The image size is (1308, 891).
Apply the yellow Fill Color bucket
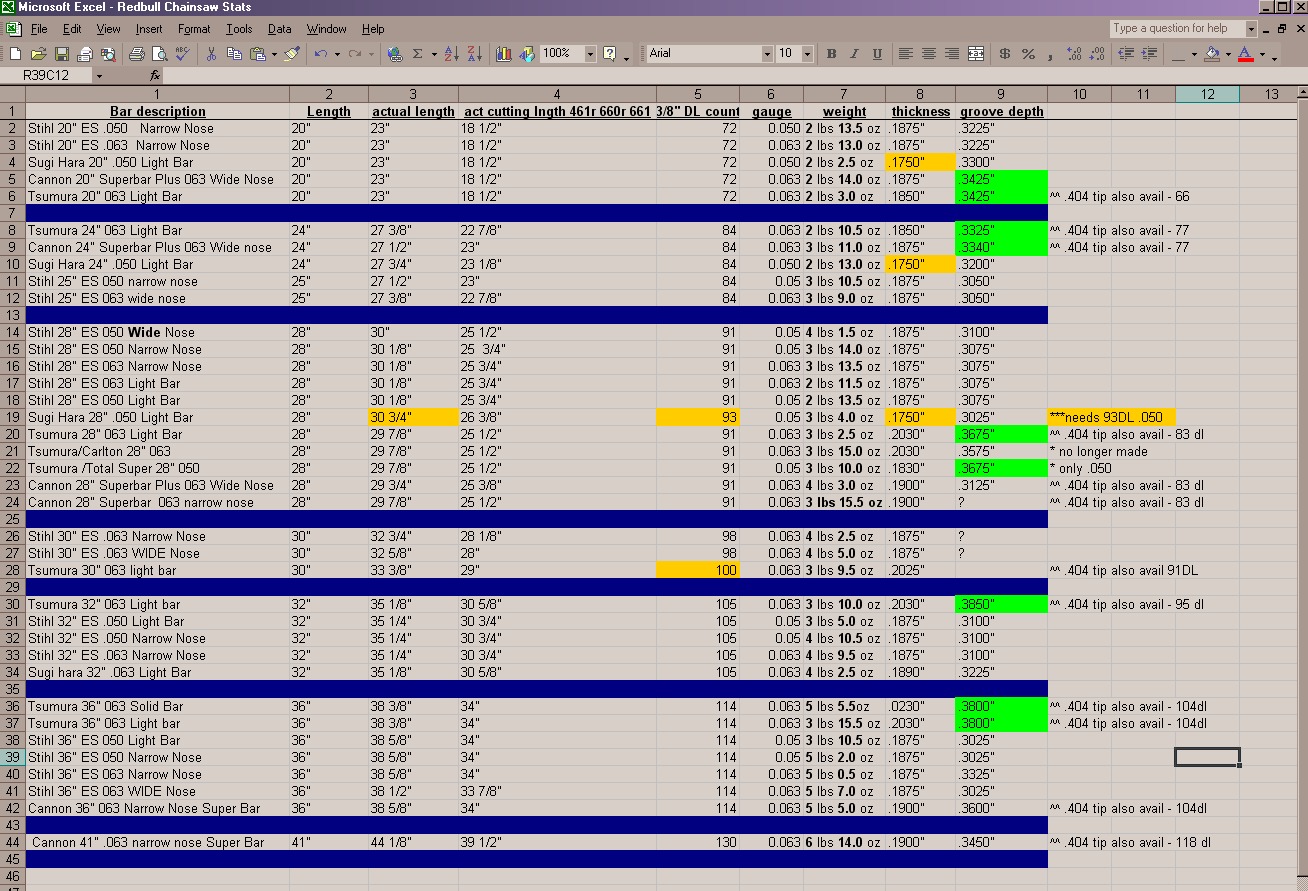tap(1212, 54)
